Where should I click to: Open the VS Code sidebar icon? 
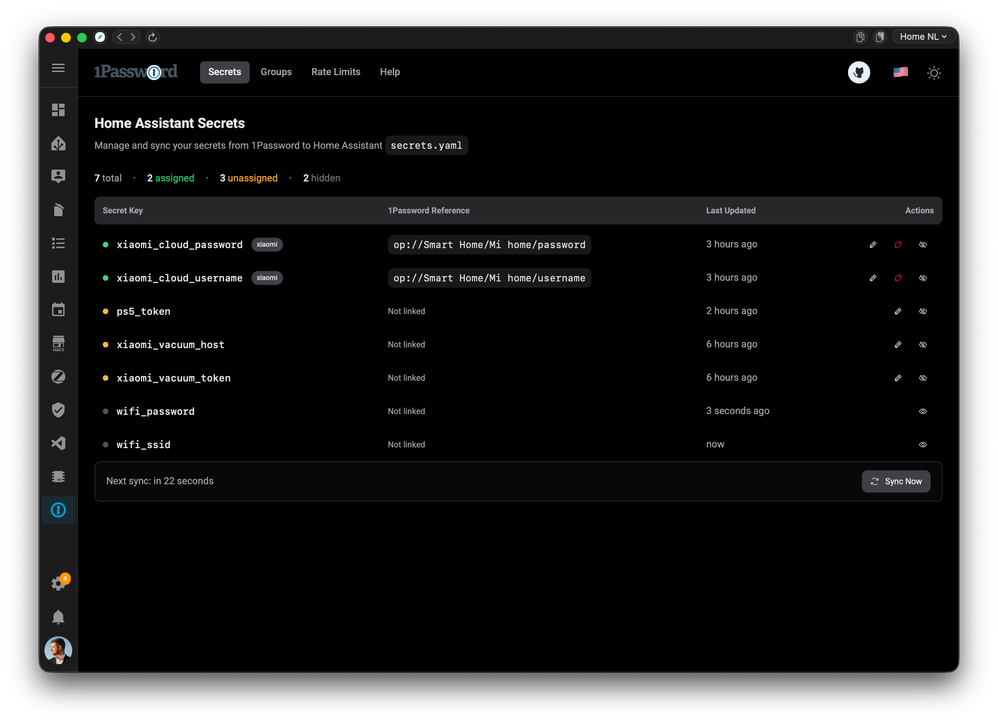tap(58, 443)
